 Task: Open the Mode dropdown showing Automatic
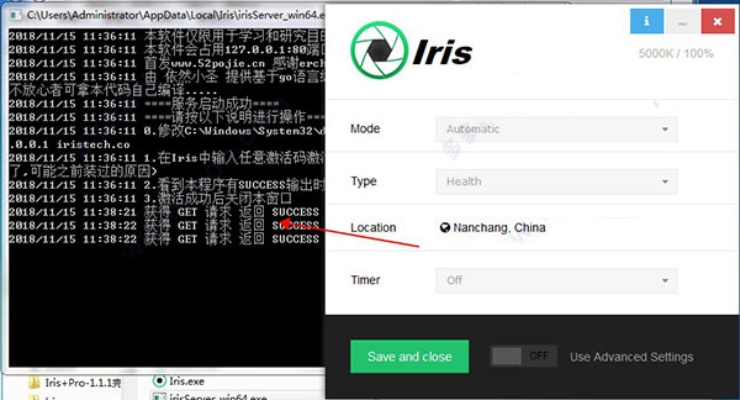(x=556, y=129)
